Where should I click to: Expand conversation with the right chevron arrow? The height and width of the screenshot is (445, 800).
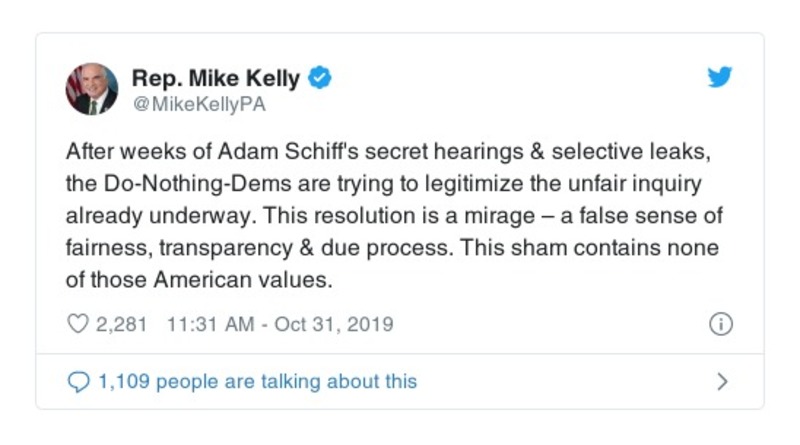722,381
